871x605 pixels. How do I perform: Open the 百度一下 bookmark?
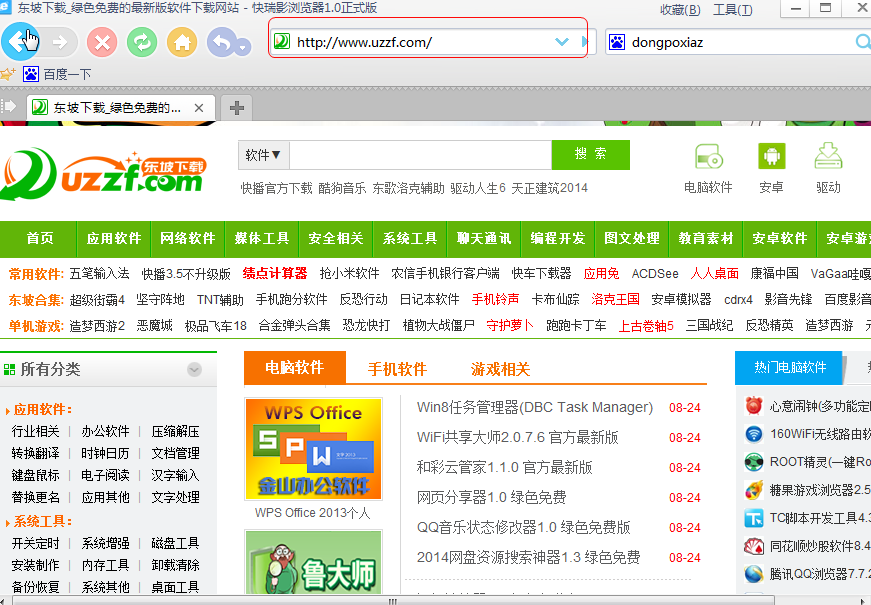click(x=57, y=74)
